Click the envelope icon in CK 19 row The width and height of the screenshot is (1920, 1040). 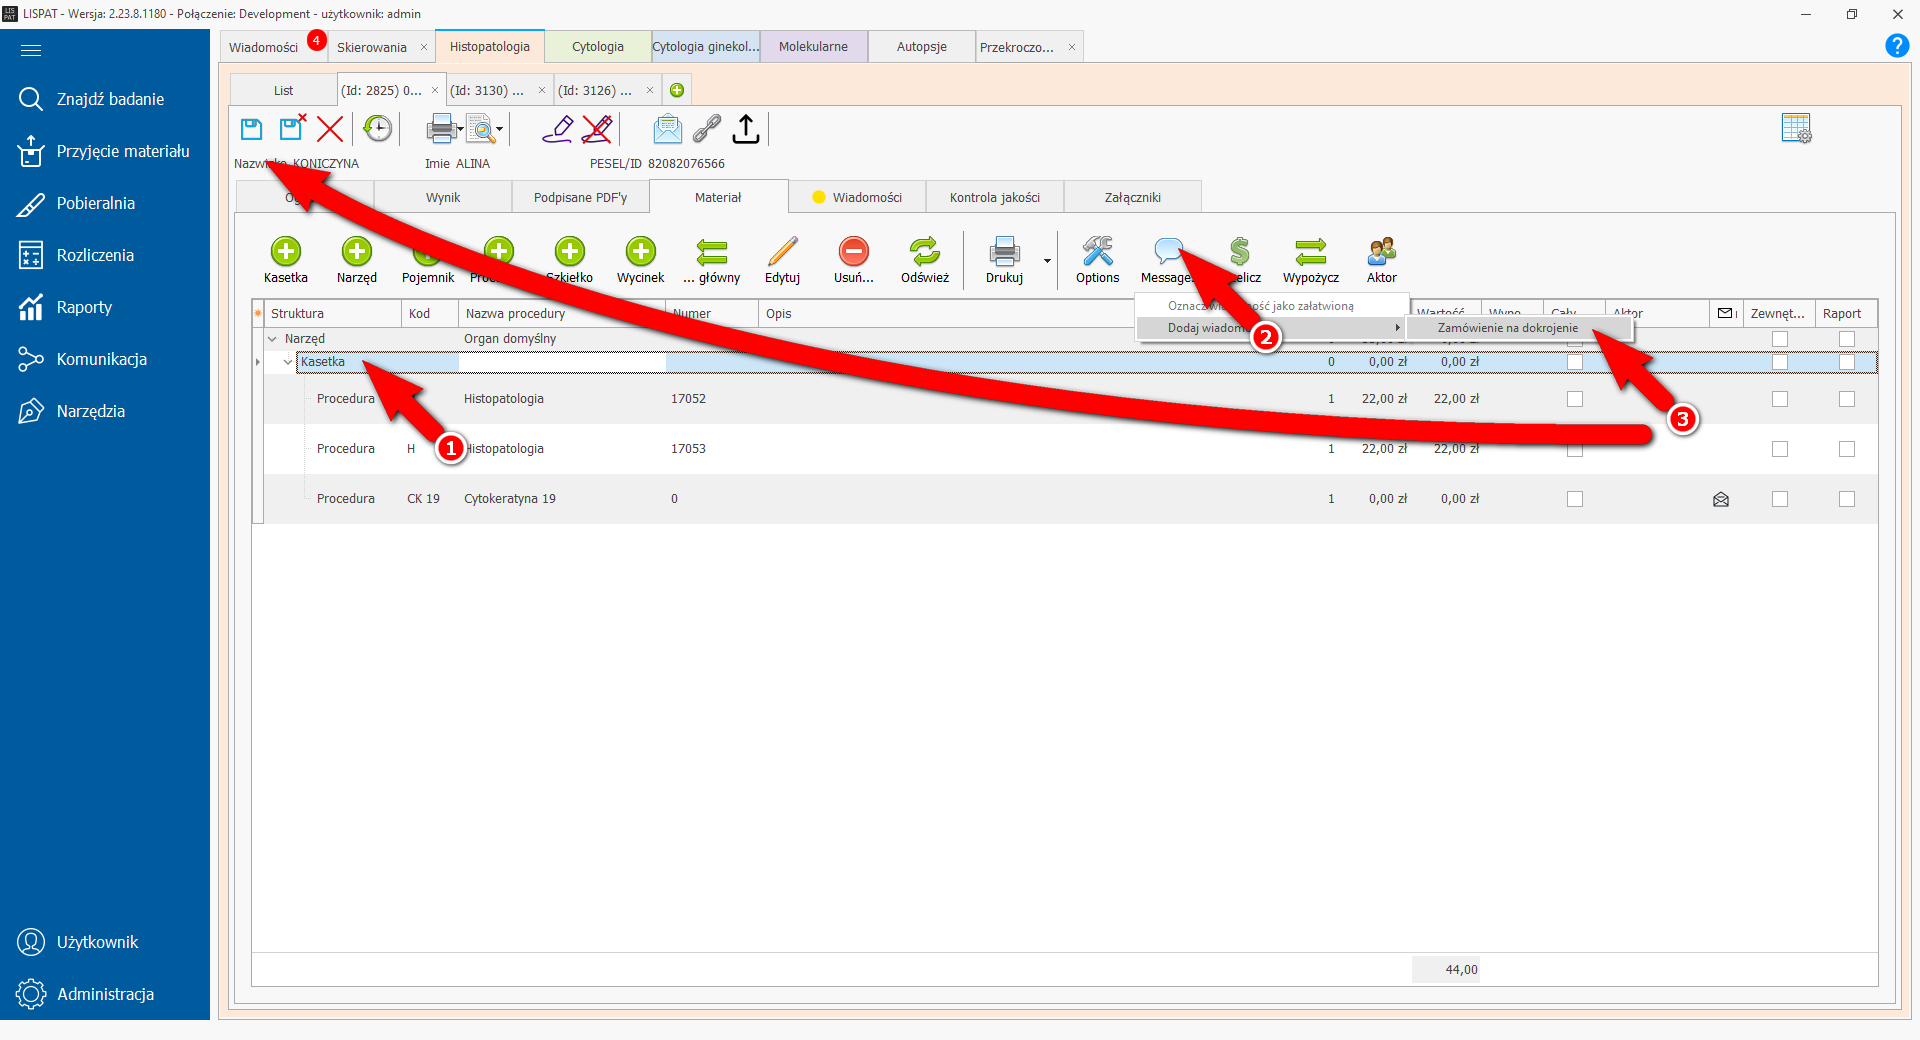(x=1721, y=499)
